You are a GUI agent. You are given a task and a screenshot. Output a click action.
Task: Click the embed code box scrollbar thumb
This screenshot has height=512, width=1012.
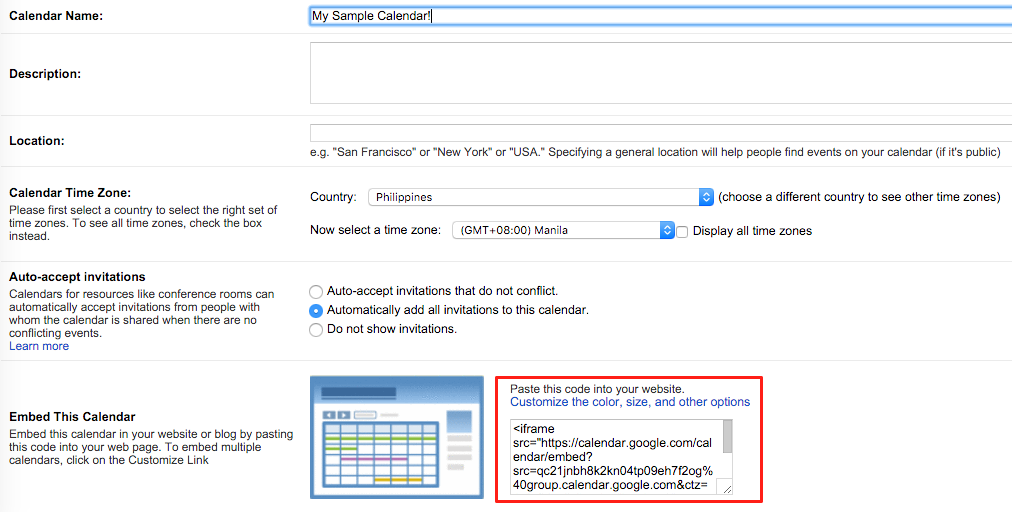click(727, 437)
